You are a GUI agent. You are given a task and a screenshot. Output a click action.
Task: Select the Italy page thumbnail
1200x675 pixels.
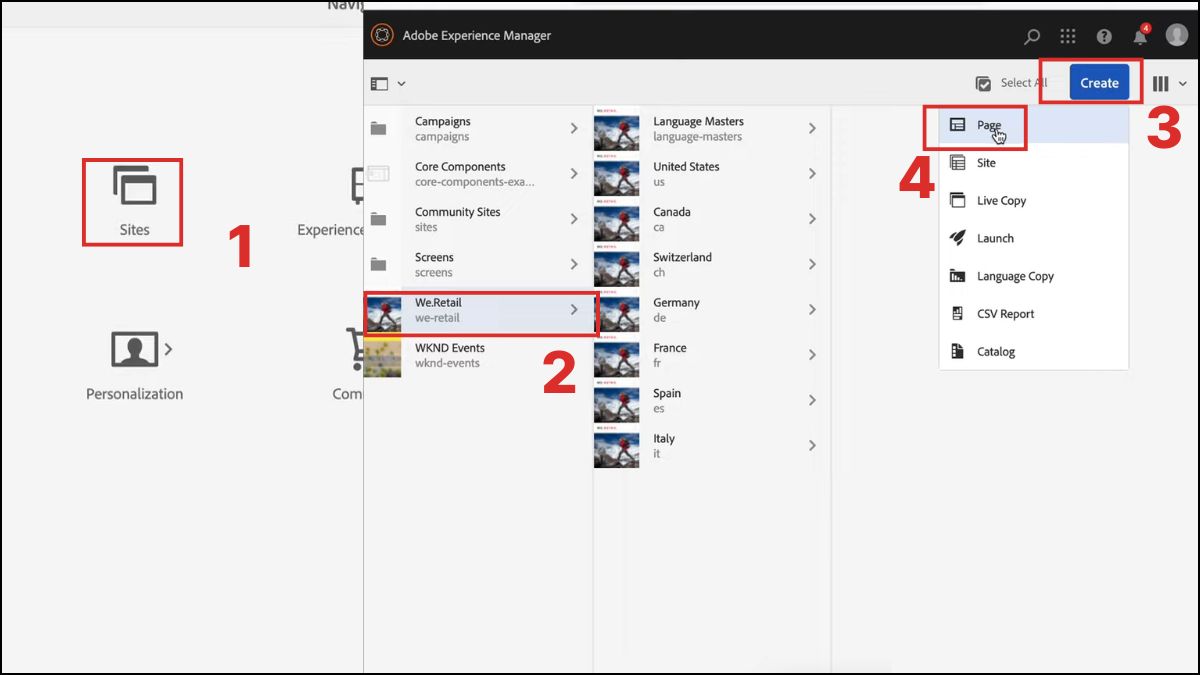(x=616, y=446)
